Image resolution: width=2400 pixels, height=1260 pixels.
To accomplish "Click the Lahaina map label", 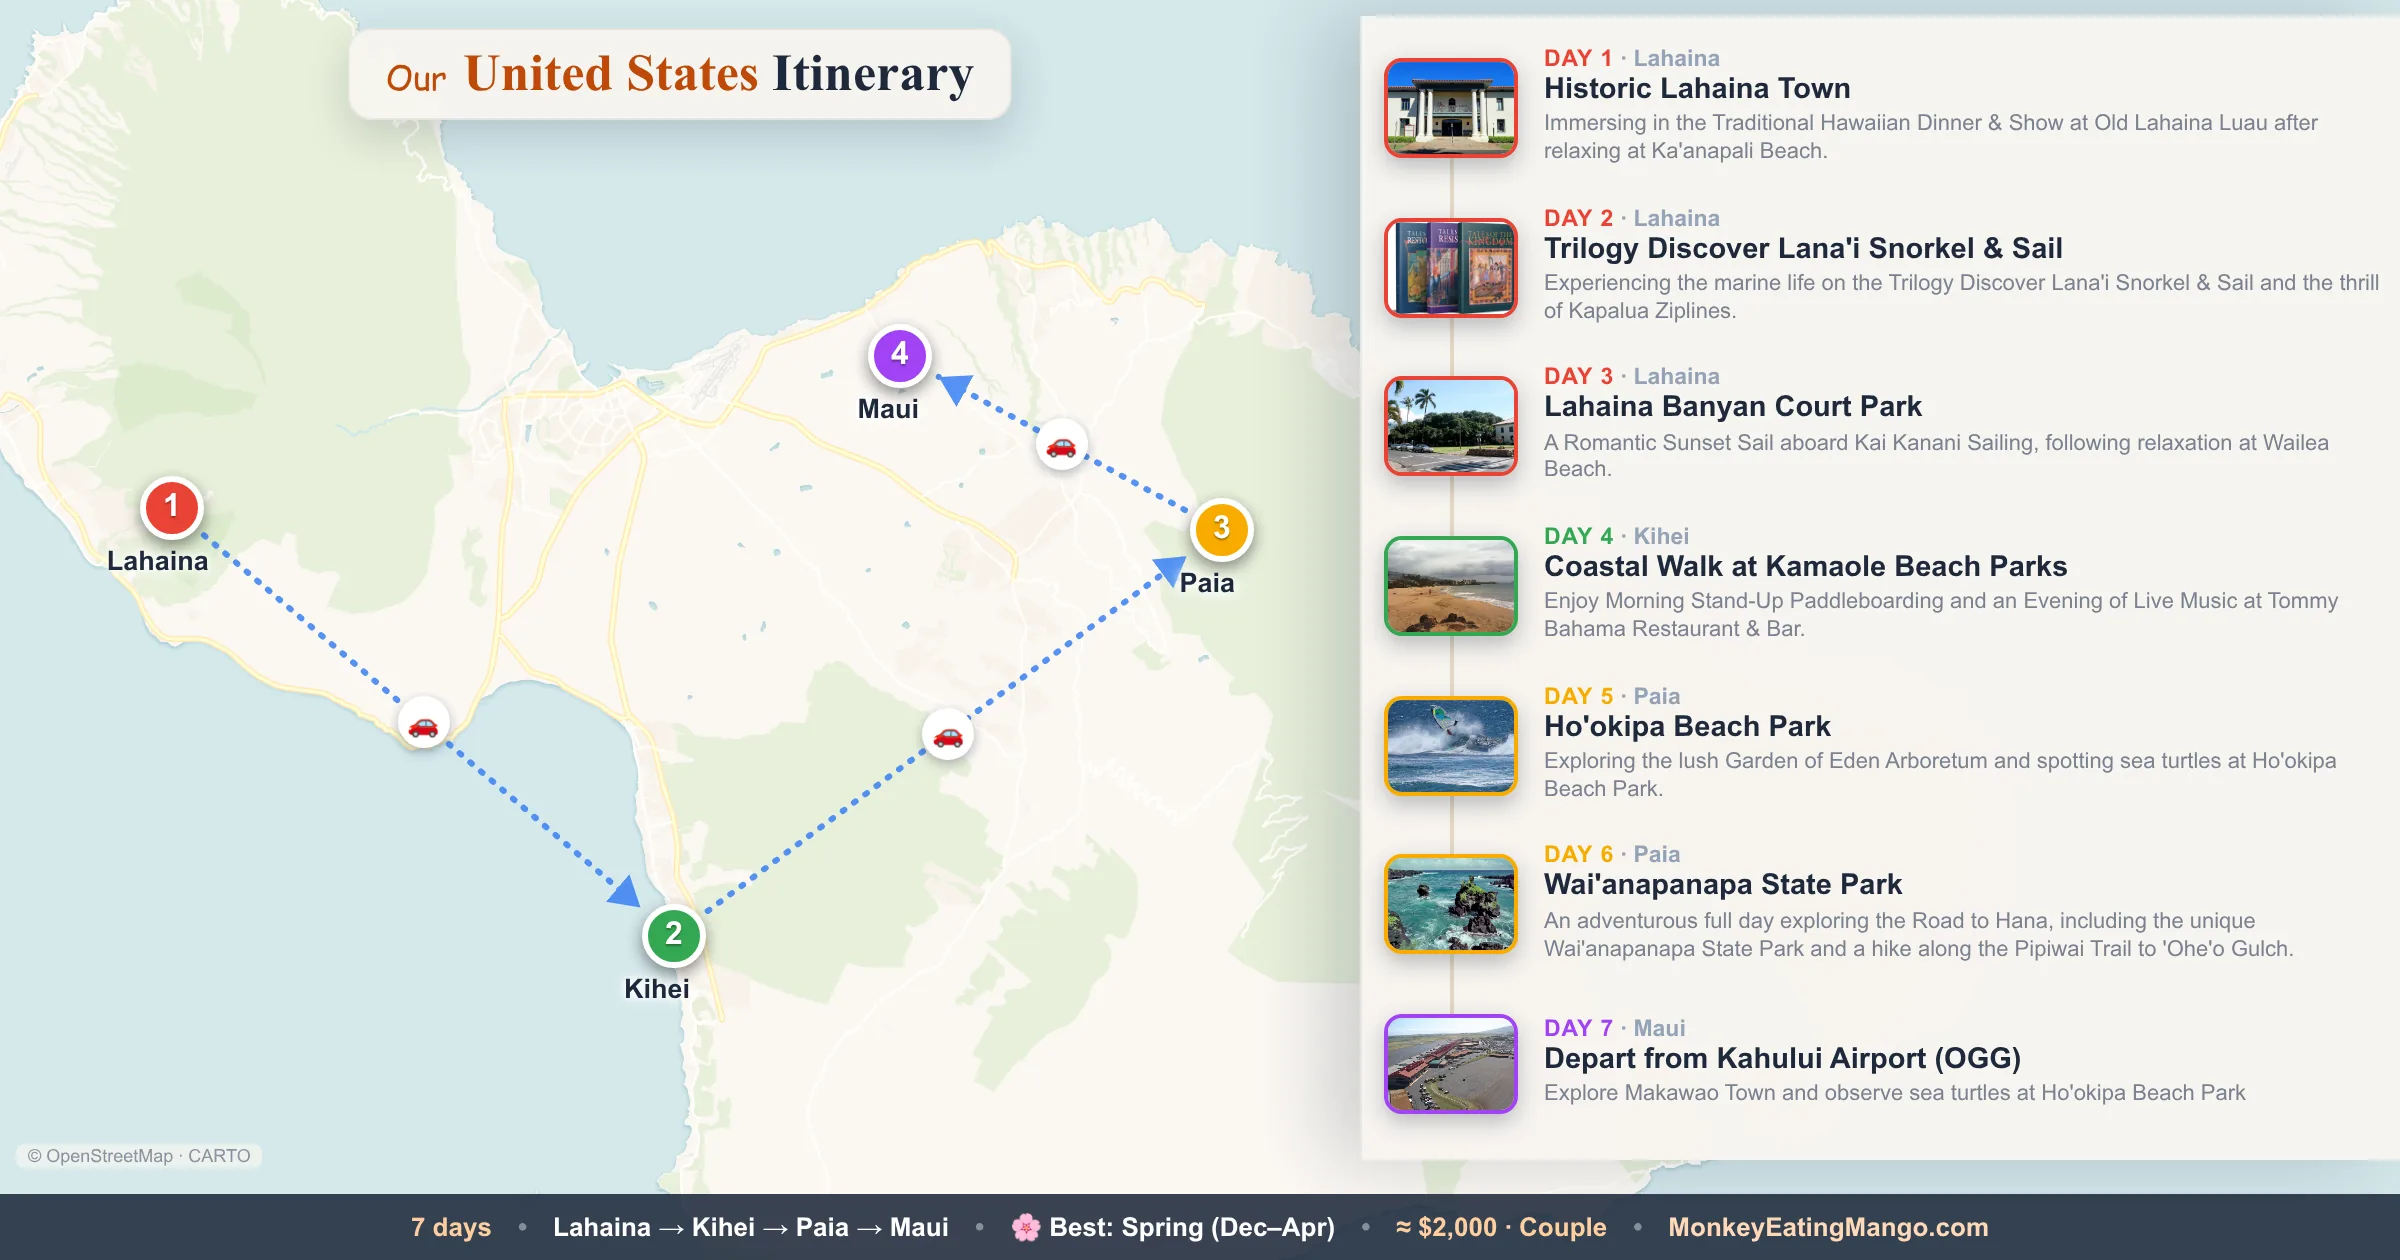I will coord(158,561).
